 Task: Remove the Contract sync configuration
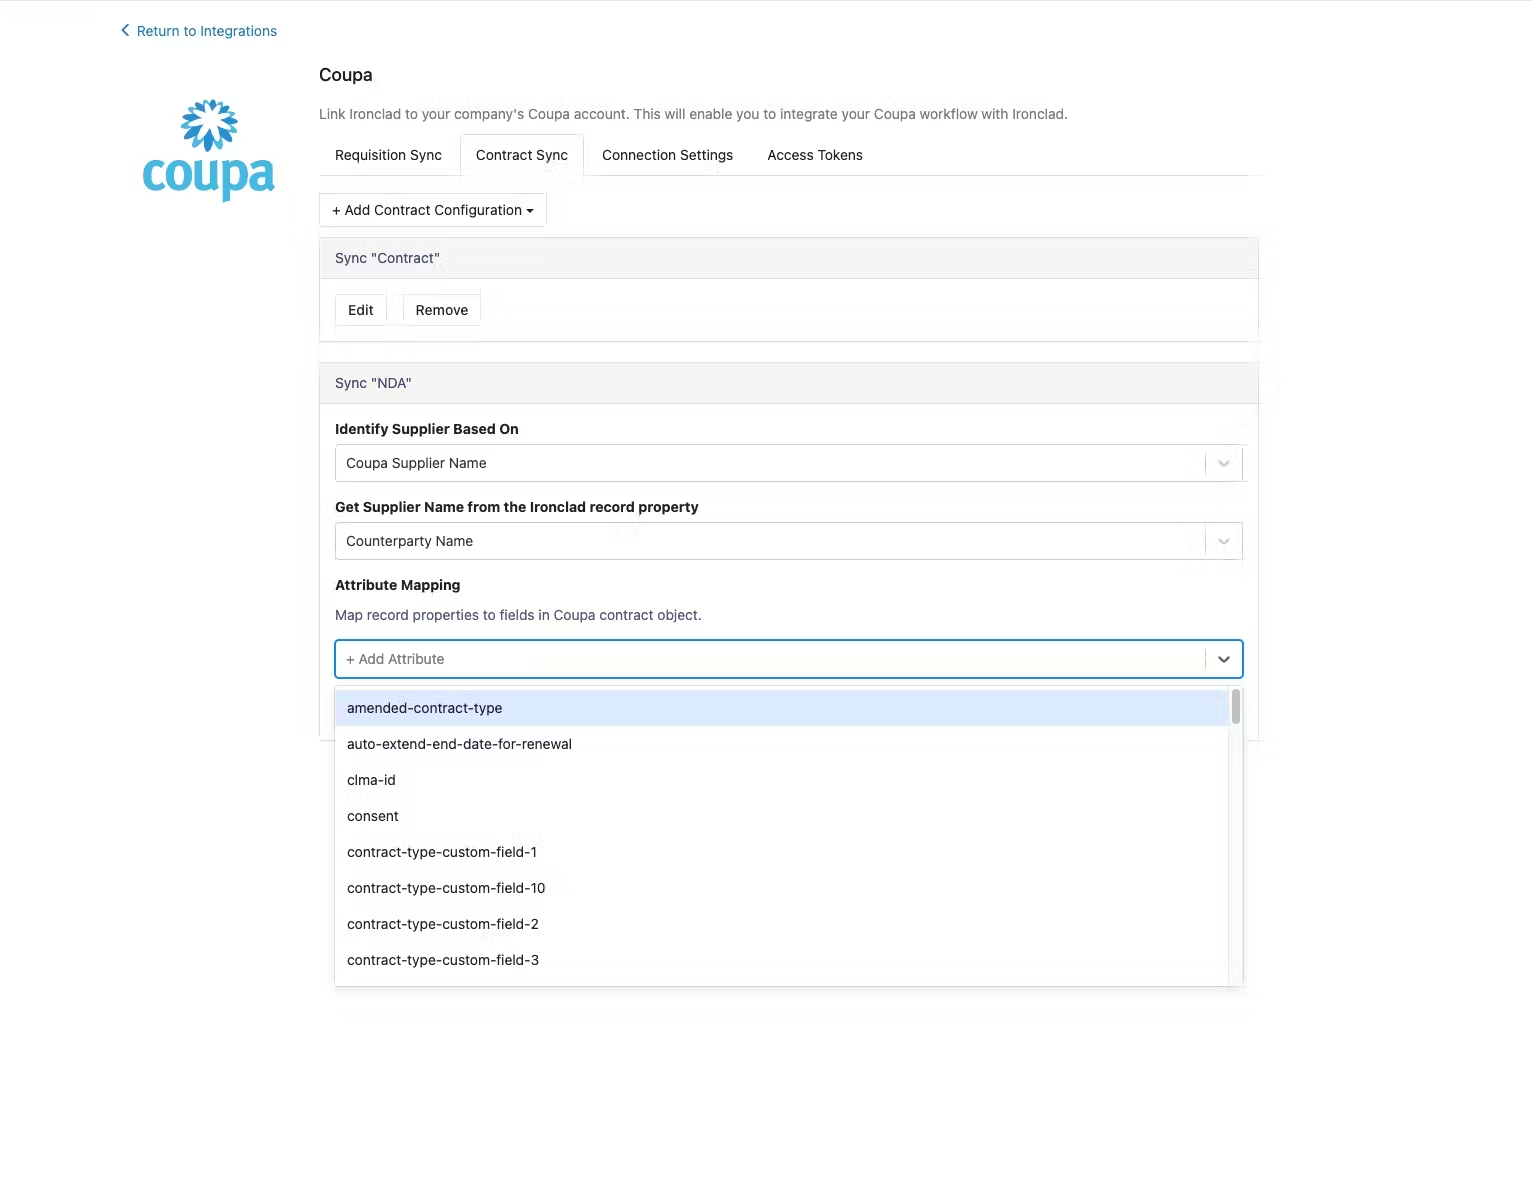pyautogui.click(x=441, y=310)
